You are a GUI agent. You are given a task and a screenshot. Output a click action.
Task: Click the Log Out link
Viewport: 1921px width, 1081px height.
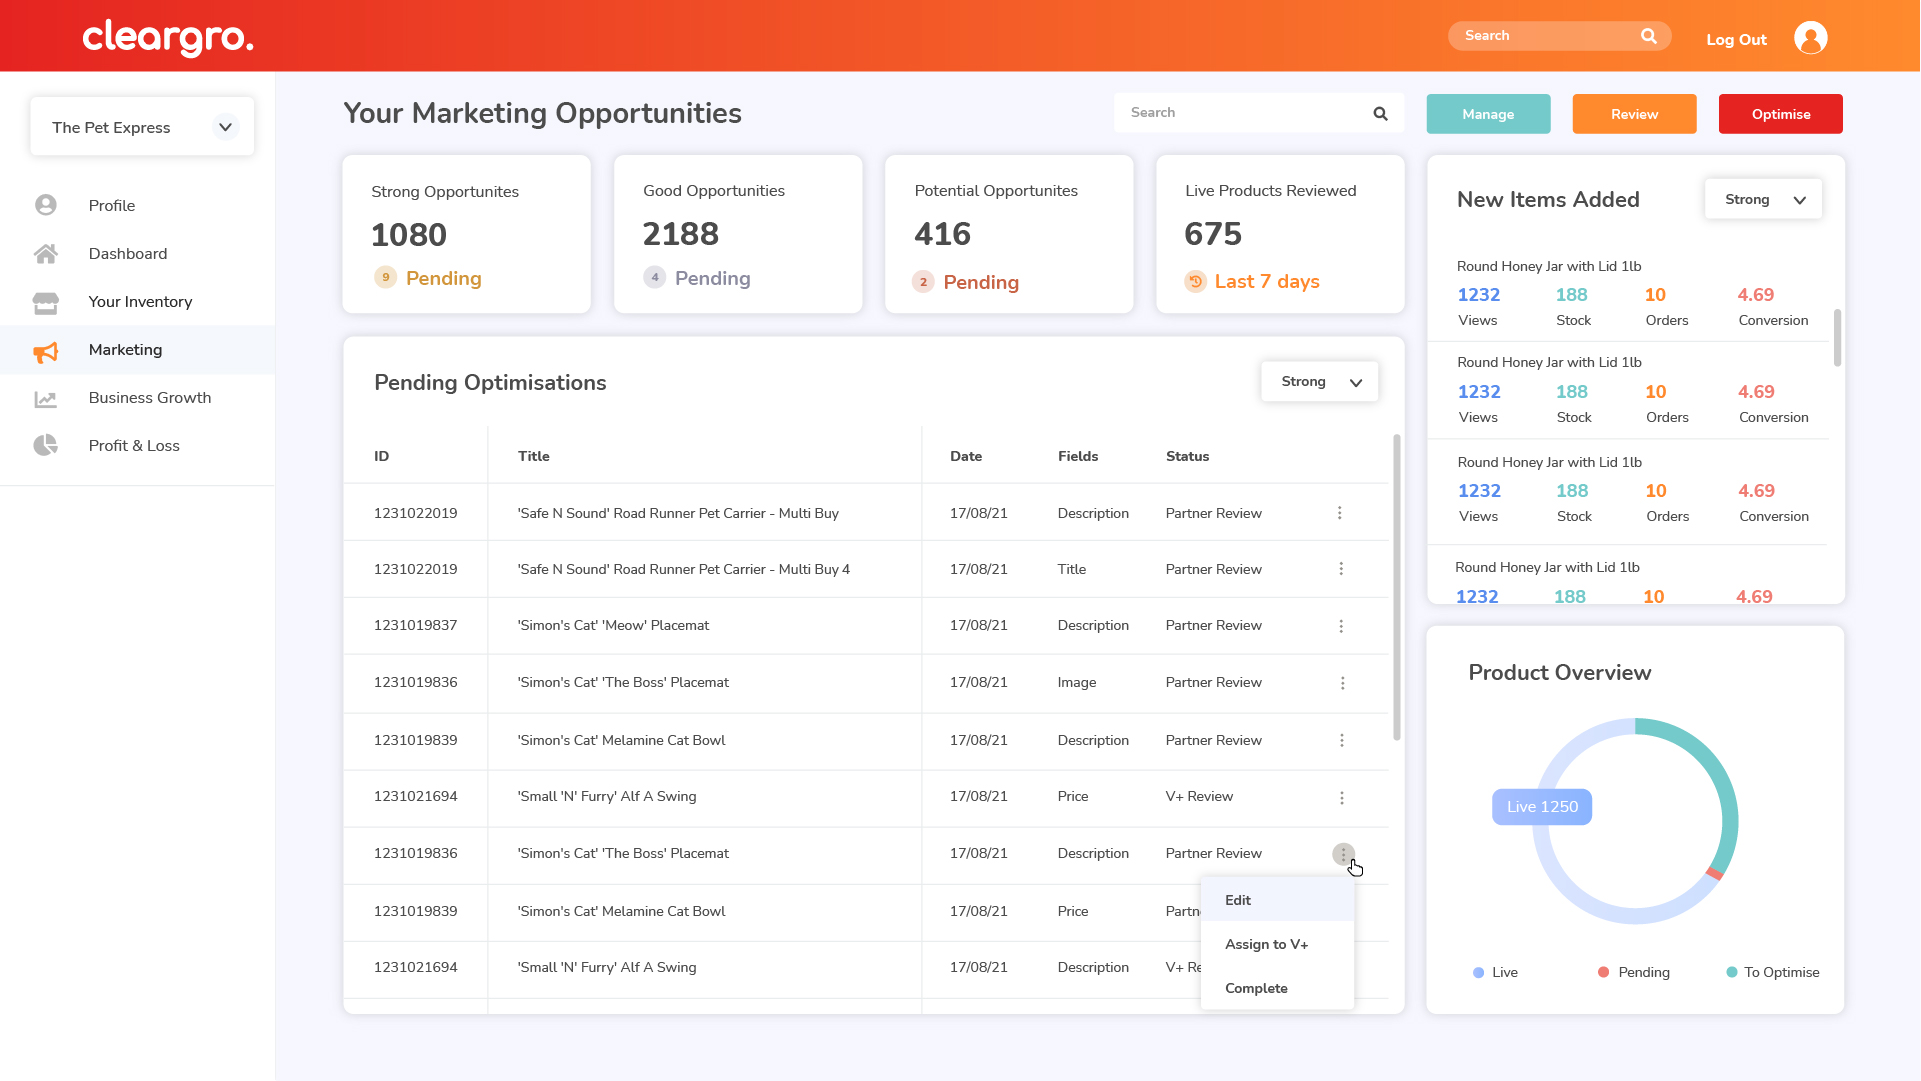point(1736,40)
